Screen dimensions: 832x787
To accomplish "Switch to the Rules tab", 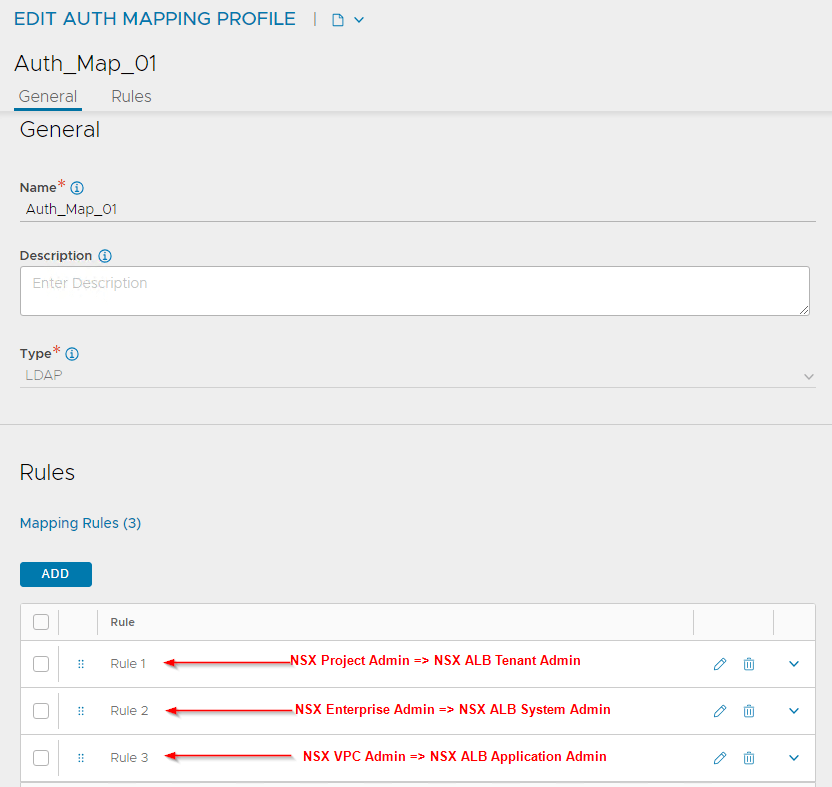I will [131, 97].
